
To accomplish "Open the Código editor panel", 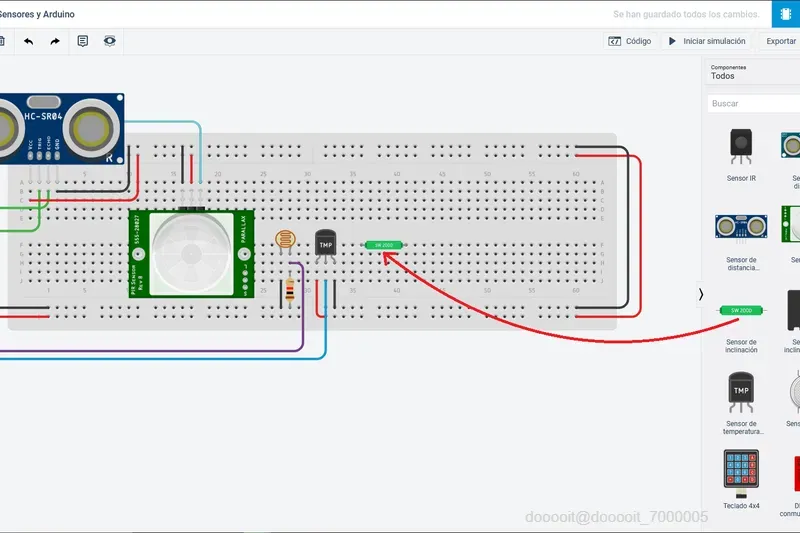I will (630, 41).
